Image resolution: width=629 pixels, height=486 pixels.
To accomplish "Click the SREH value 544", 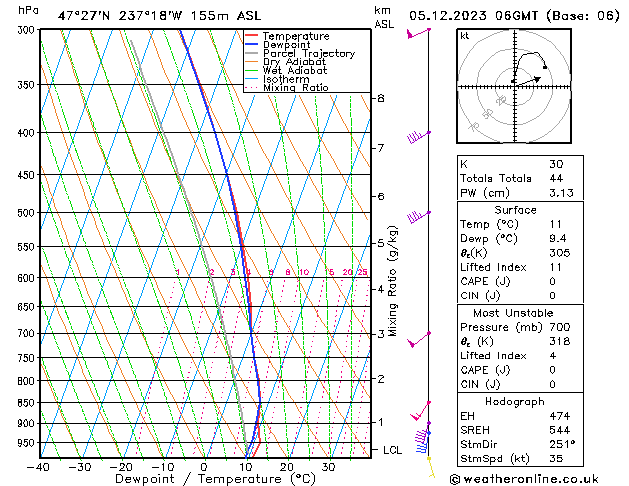I will [x=560, y=430].
